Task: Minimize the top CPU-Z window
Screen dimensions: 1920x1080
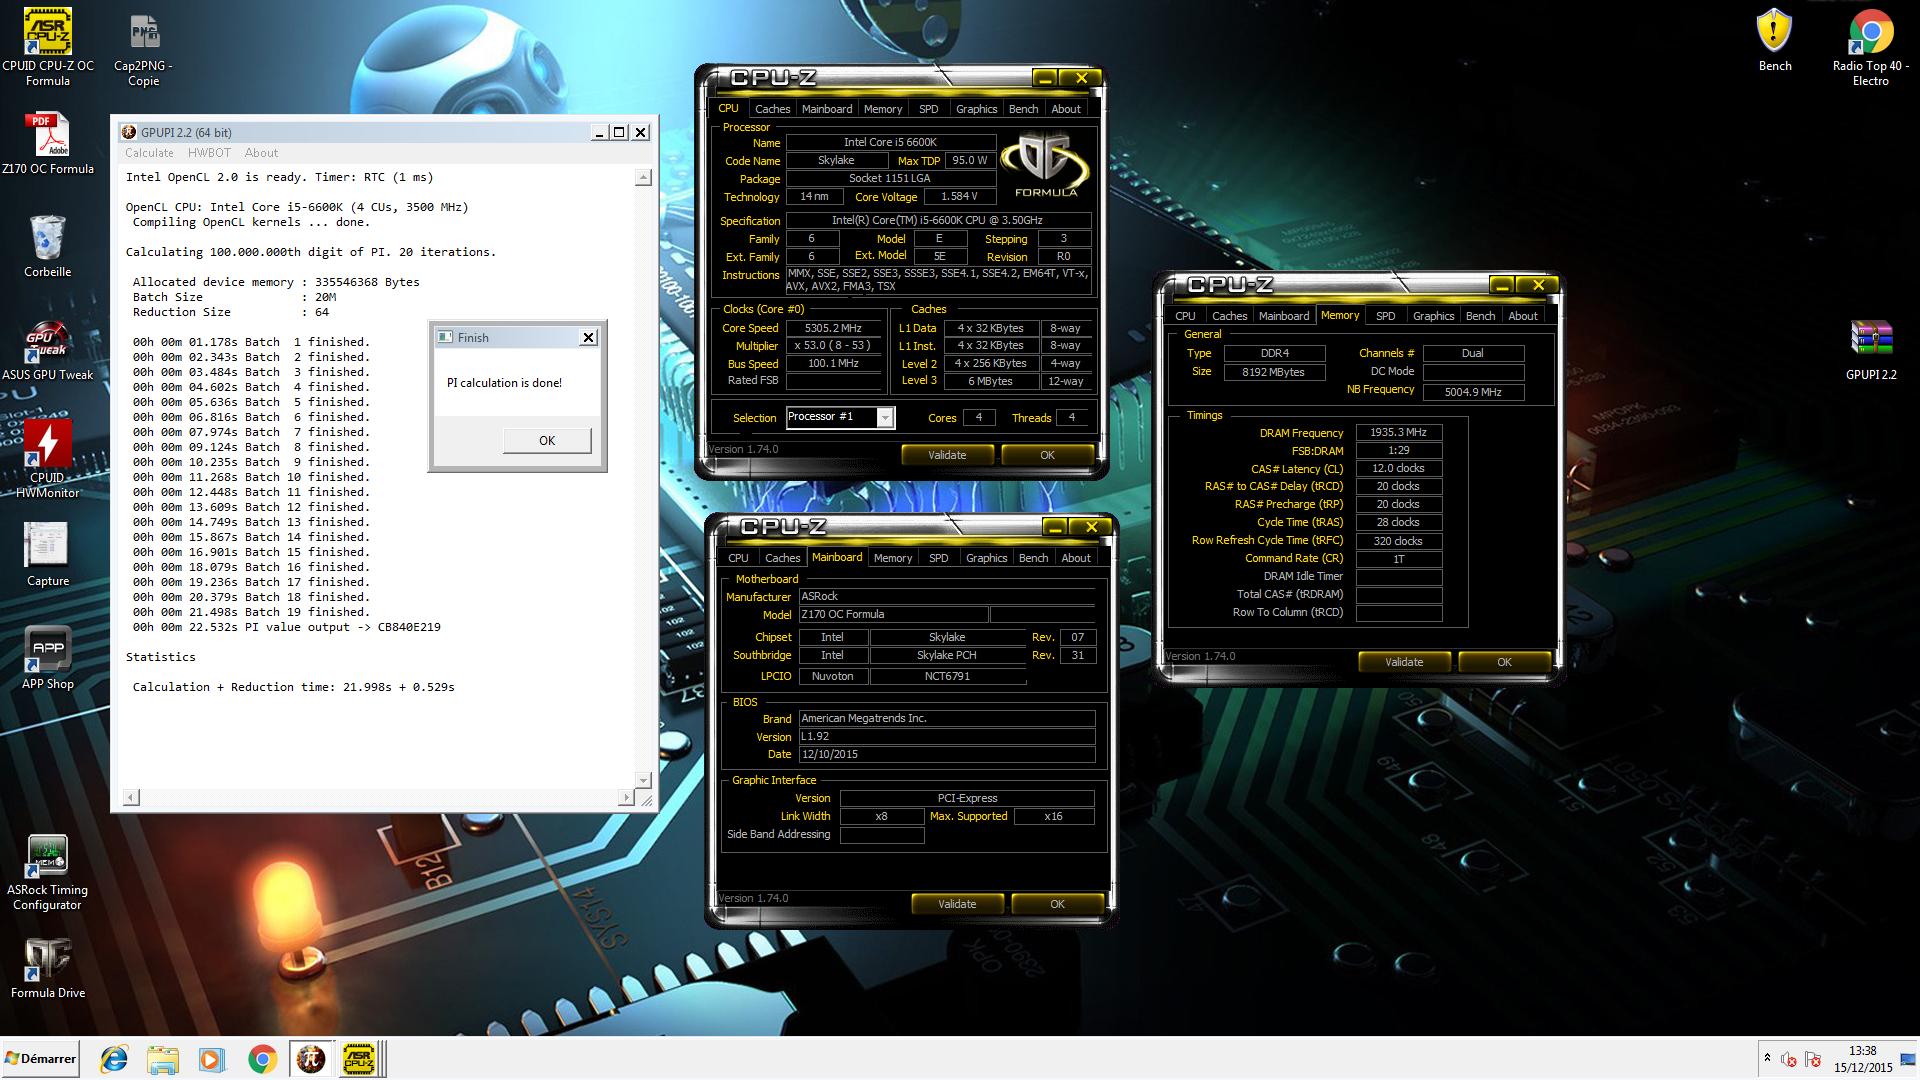Action: pos(1044,77)
